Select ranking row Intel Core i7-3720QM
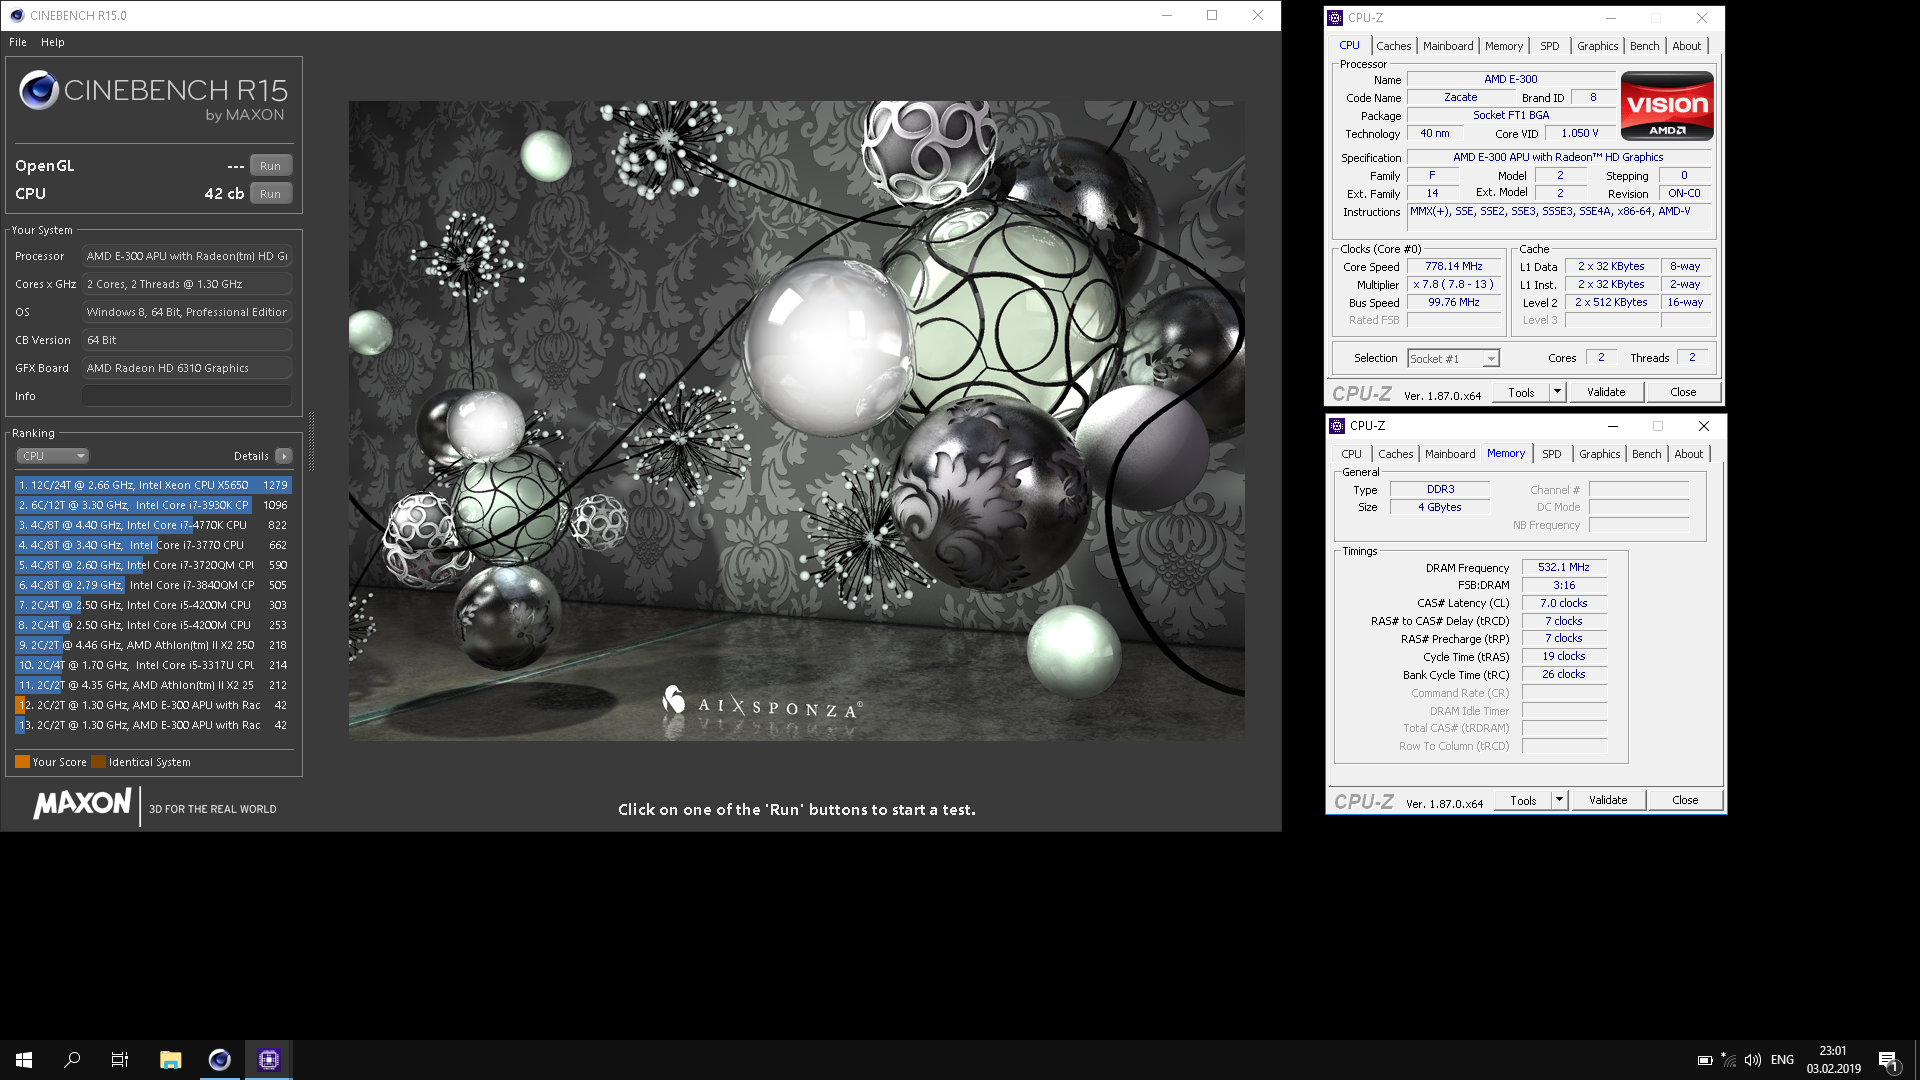This screenshot has width=1920, height=1080. coord(153,565)
